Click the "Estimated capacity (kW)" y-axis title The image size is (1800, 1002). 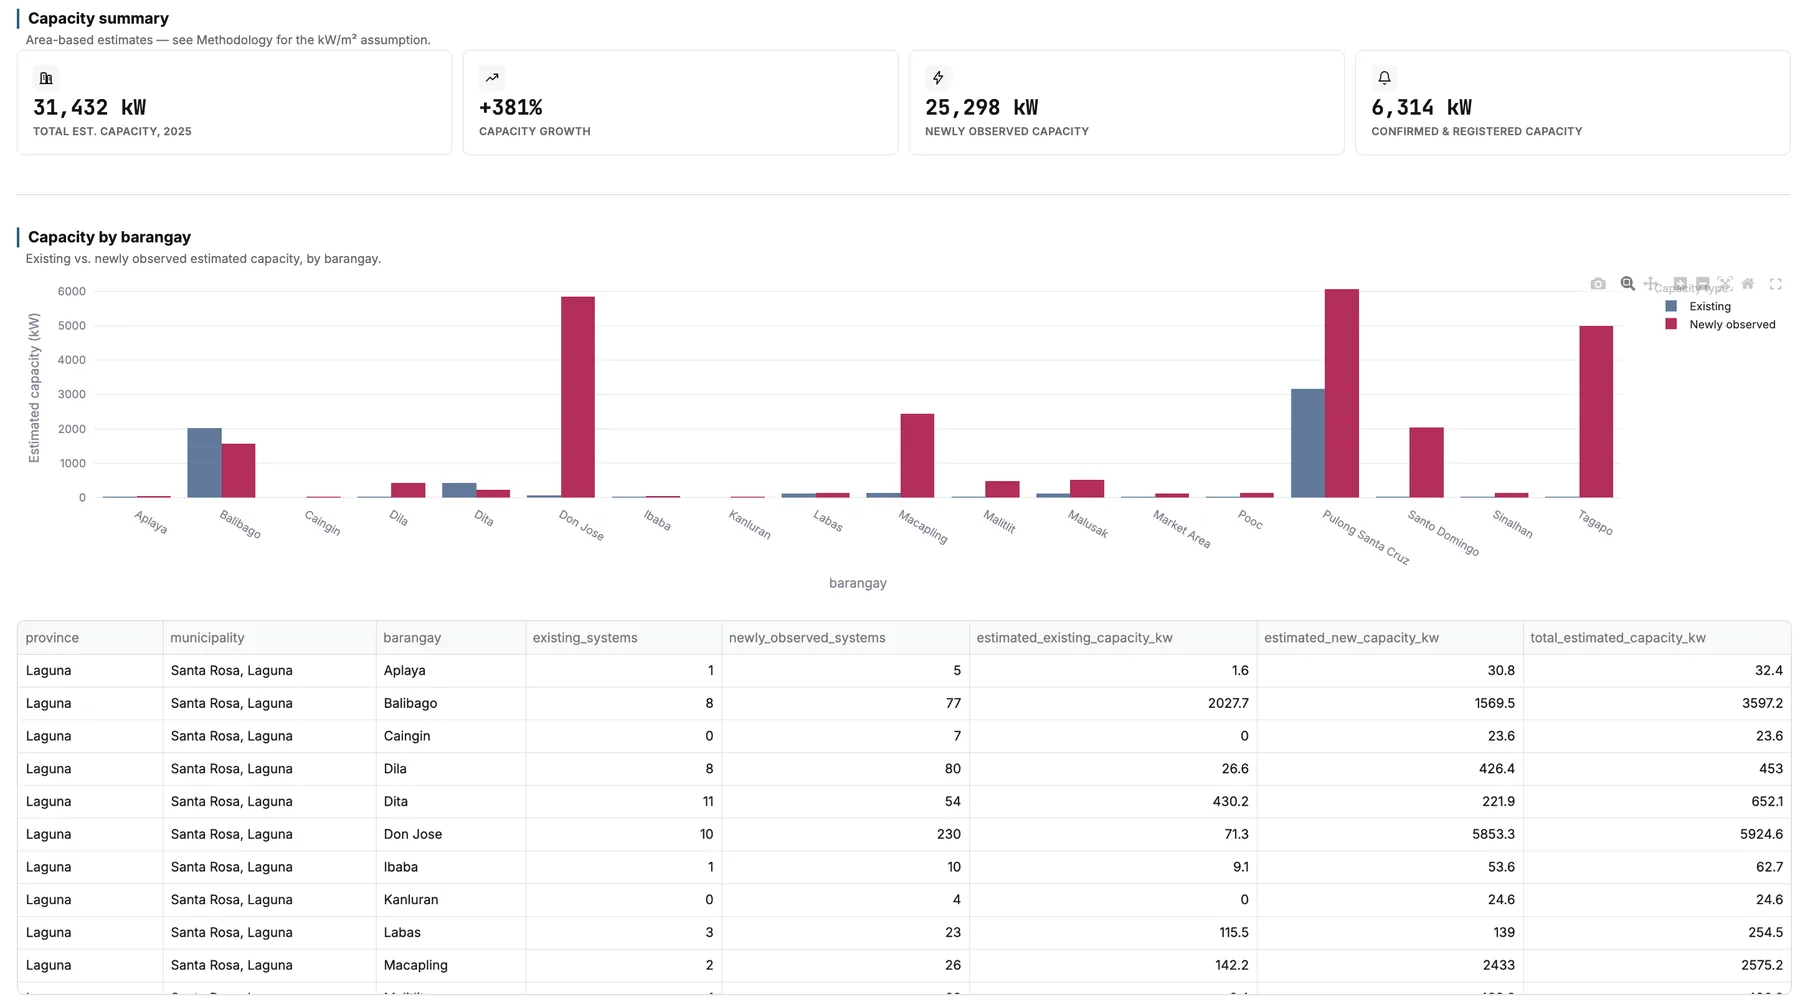point(35,388)
